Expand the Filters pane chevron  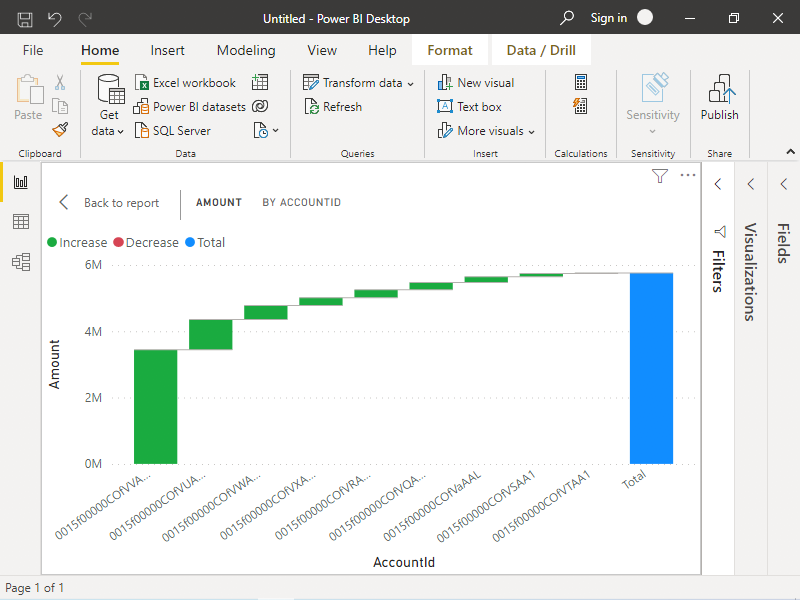[x=718, y=184]
